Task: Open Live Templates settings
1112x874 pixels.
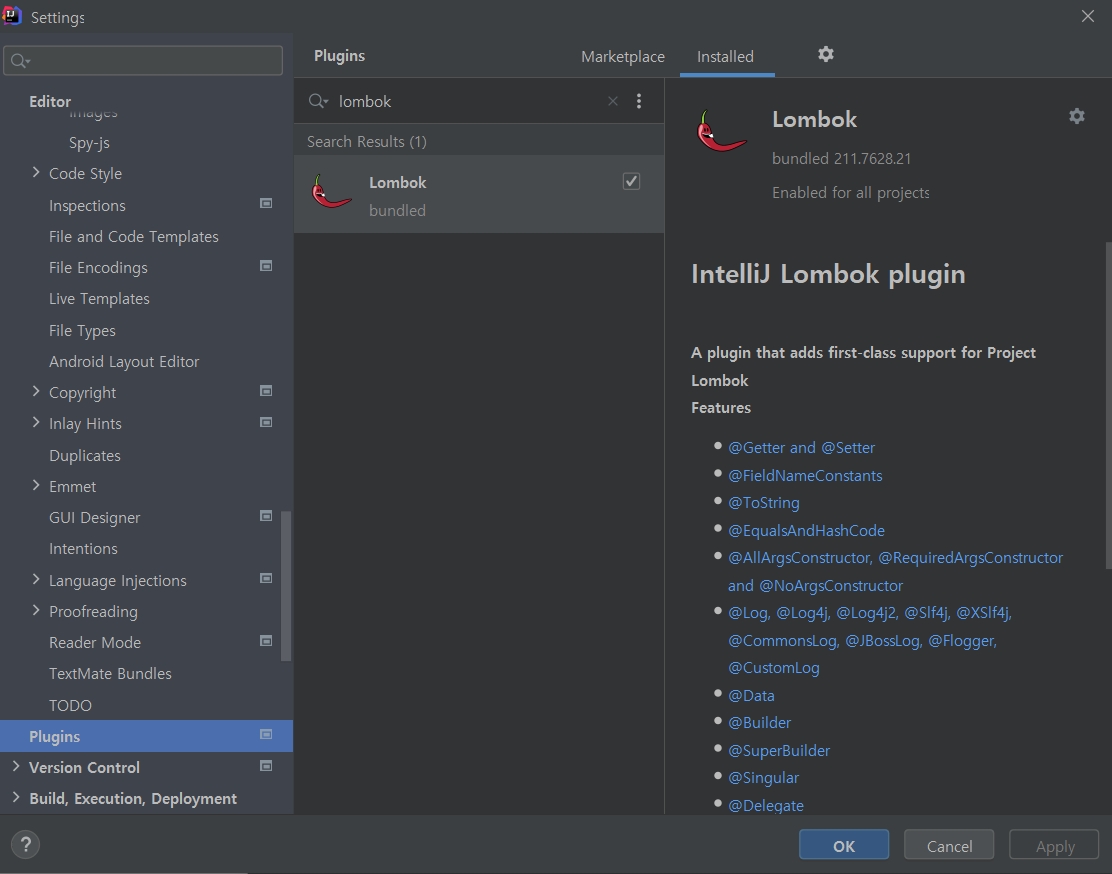Action: [99, 299]
